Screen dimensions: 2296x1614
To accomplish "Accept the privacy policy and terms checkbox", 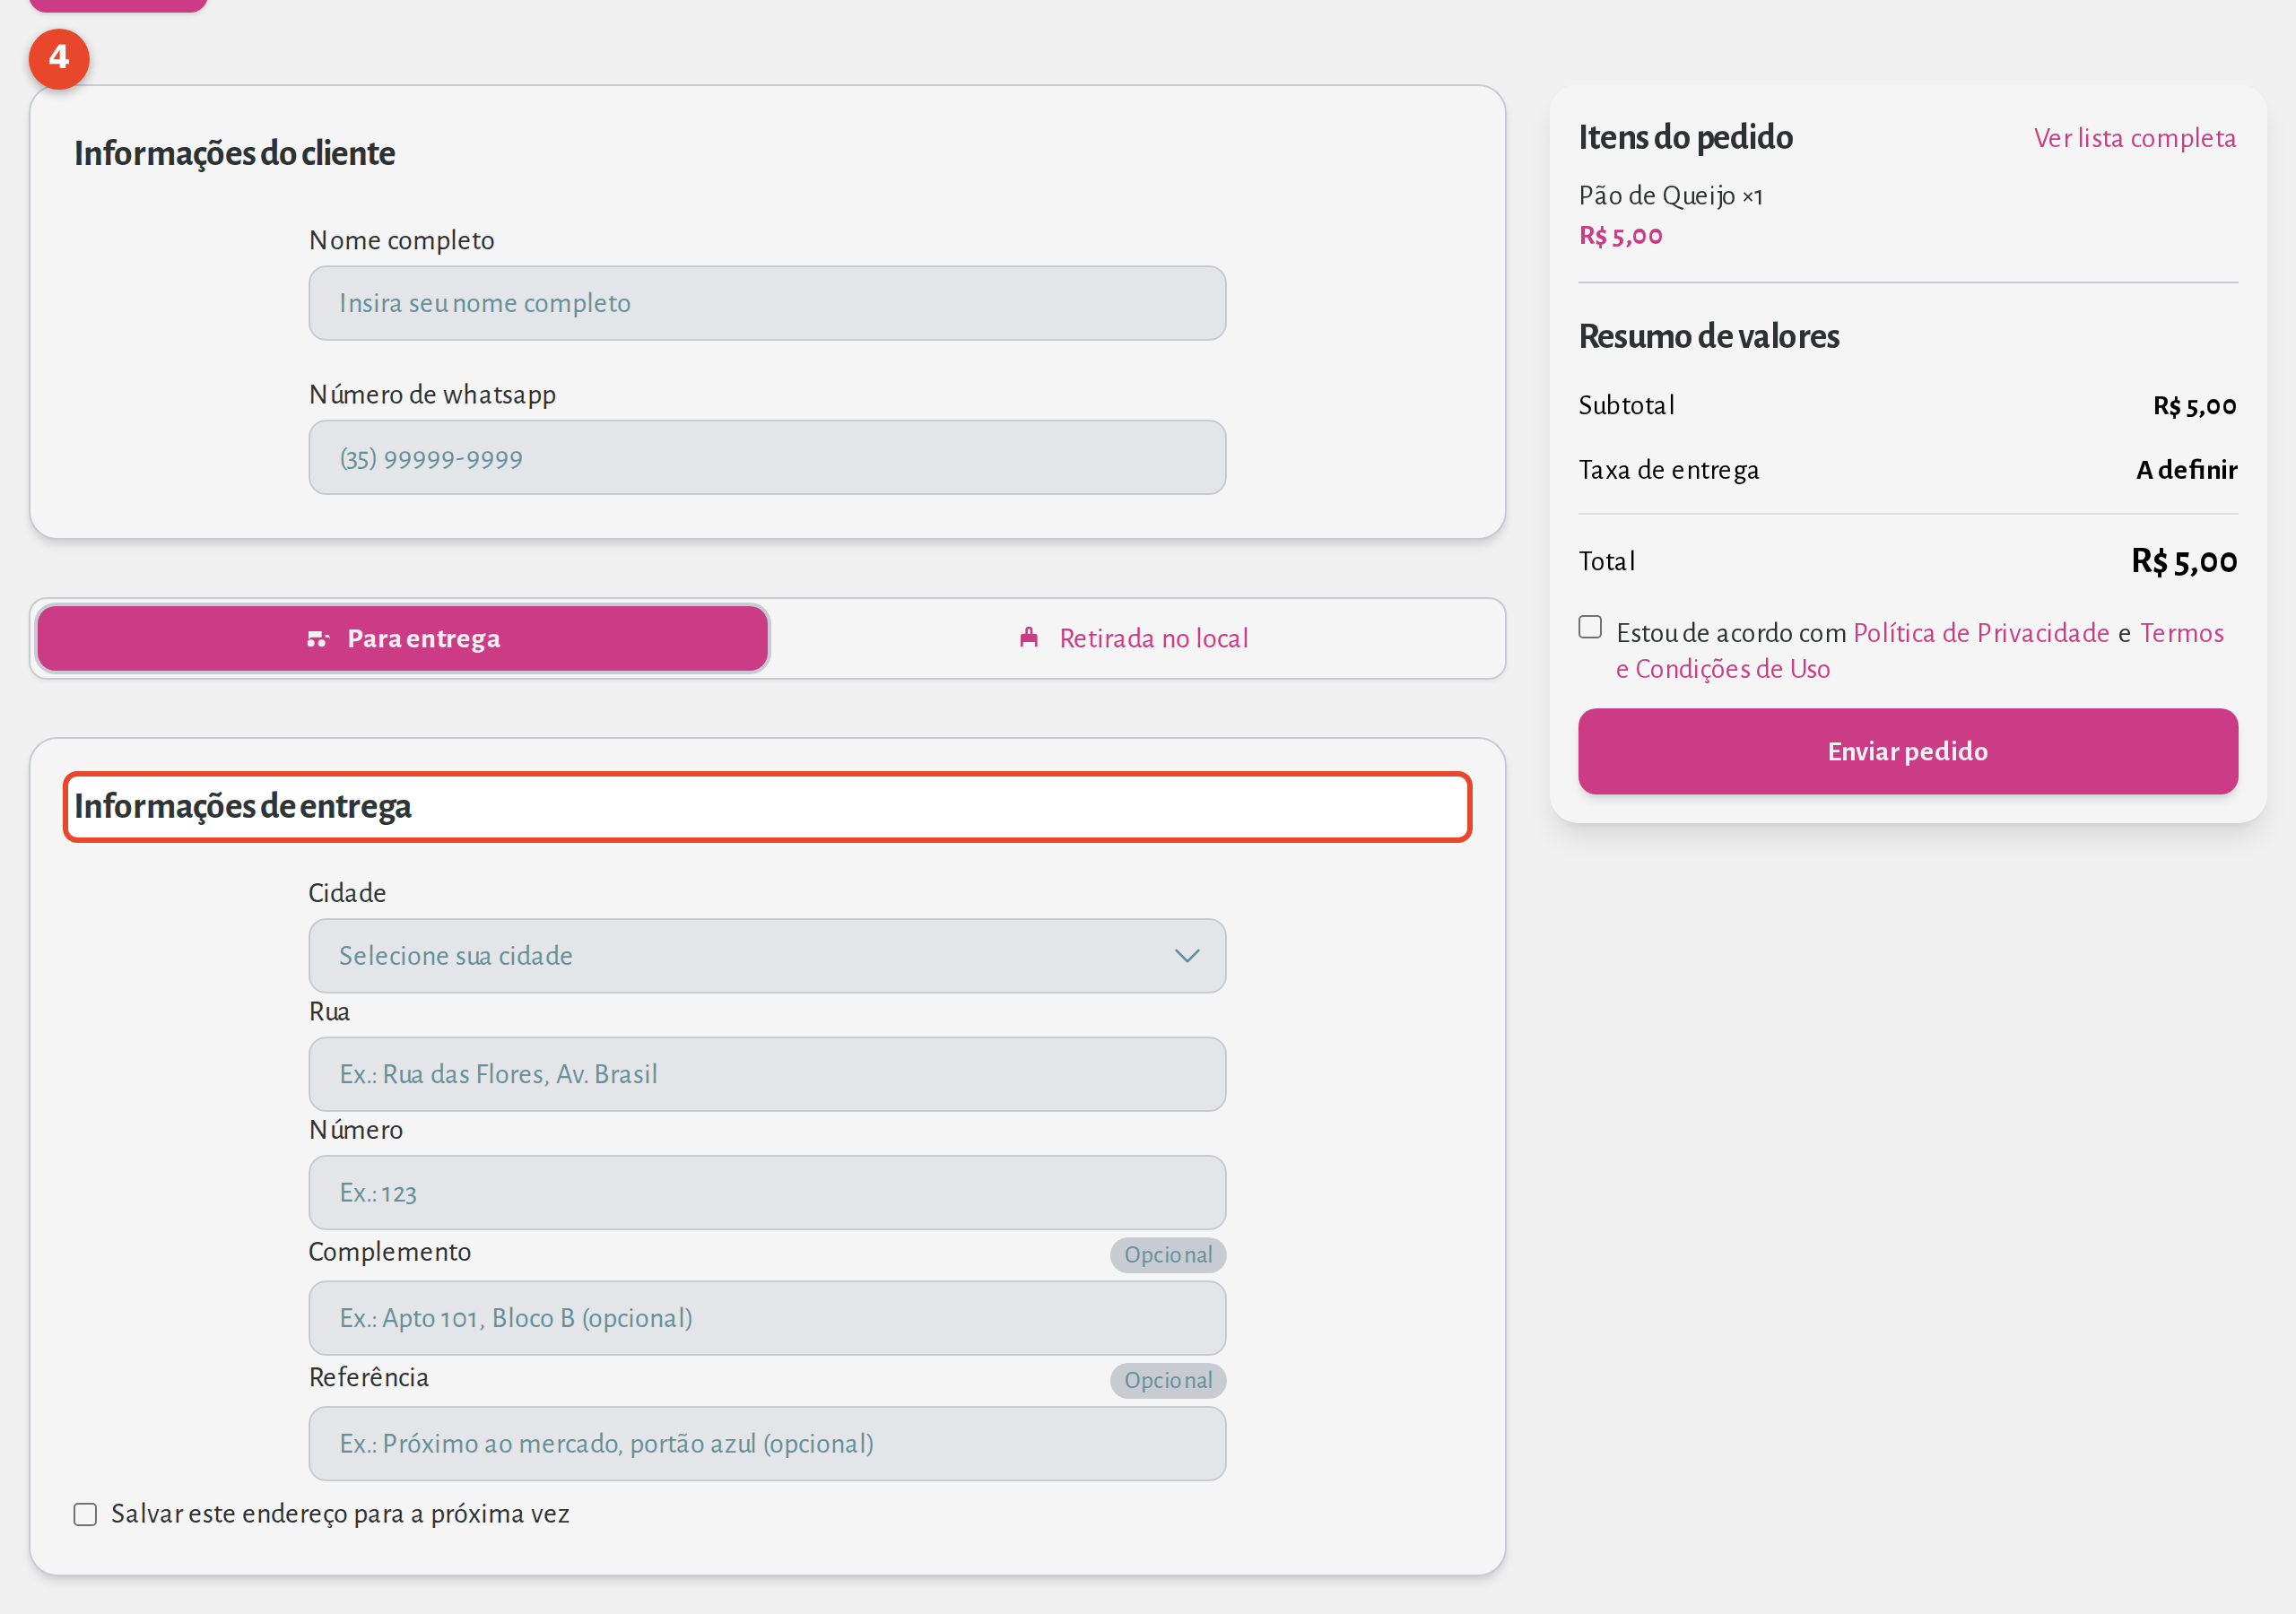I will [x=1590, y=627].
